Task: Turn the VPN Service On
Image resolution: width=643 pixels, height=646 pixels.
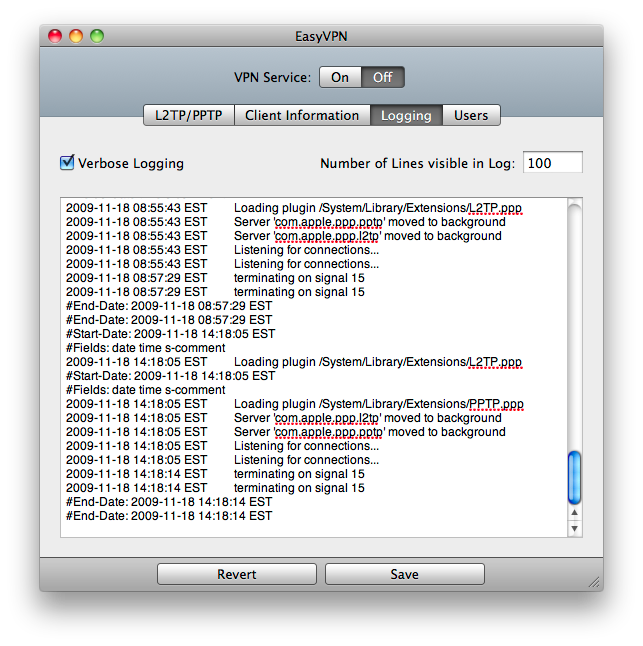Action: [x=340, y=77]
